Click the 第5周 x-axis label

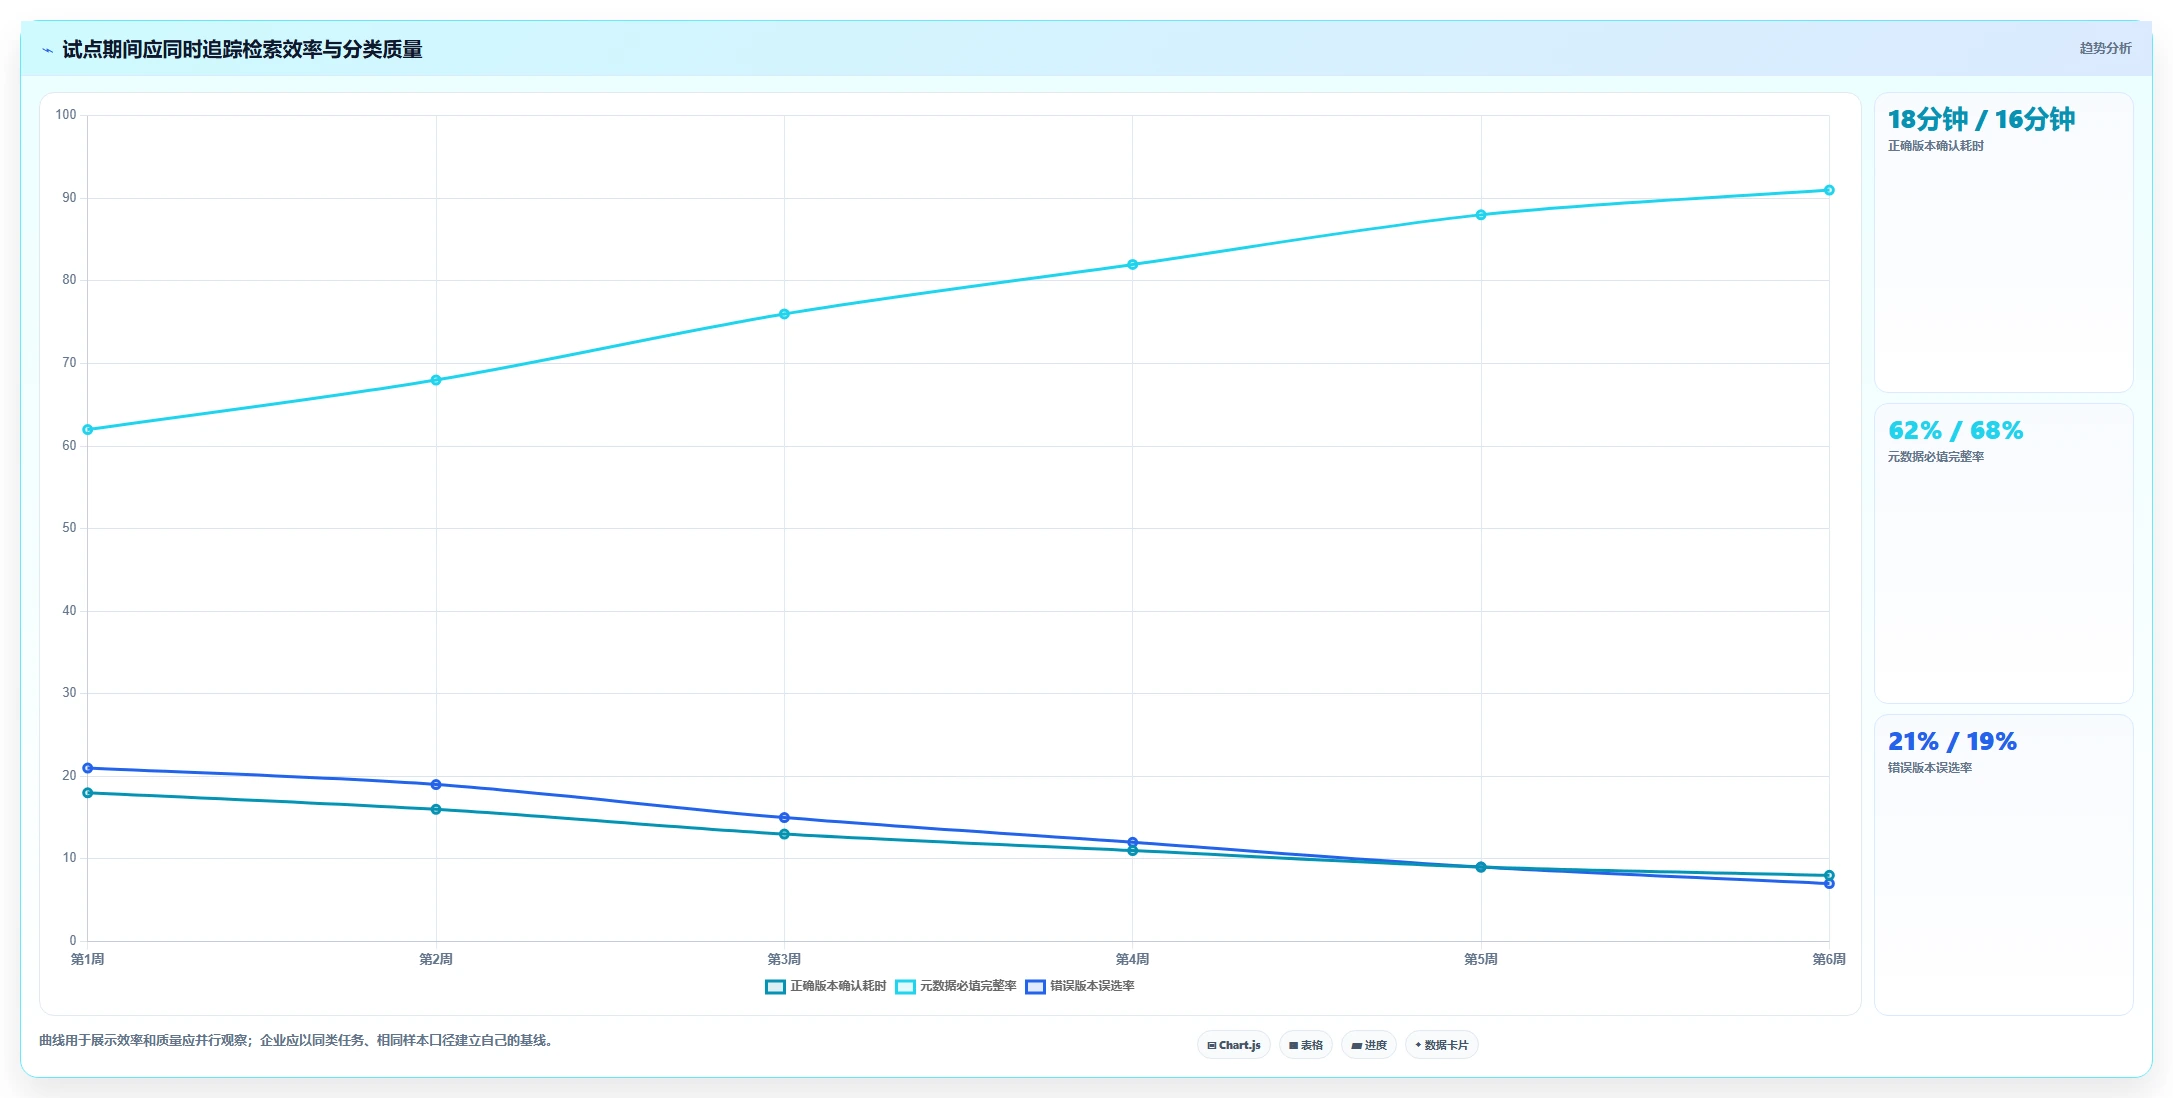pyautogui.click(x=1481, y=959)
